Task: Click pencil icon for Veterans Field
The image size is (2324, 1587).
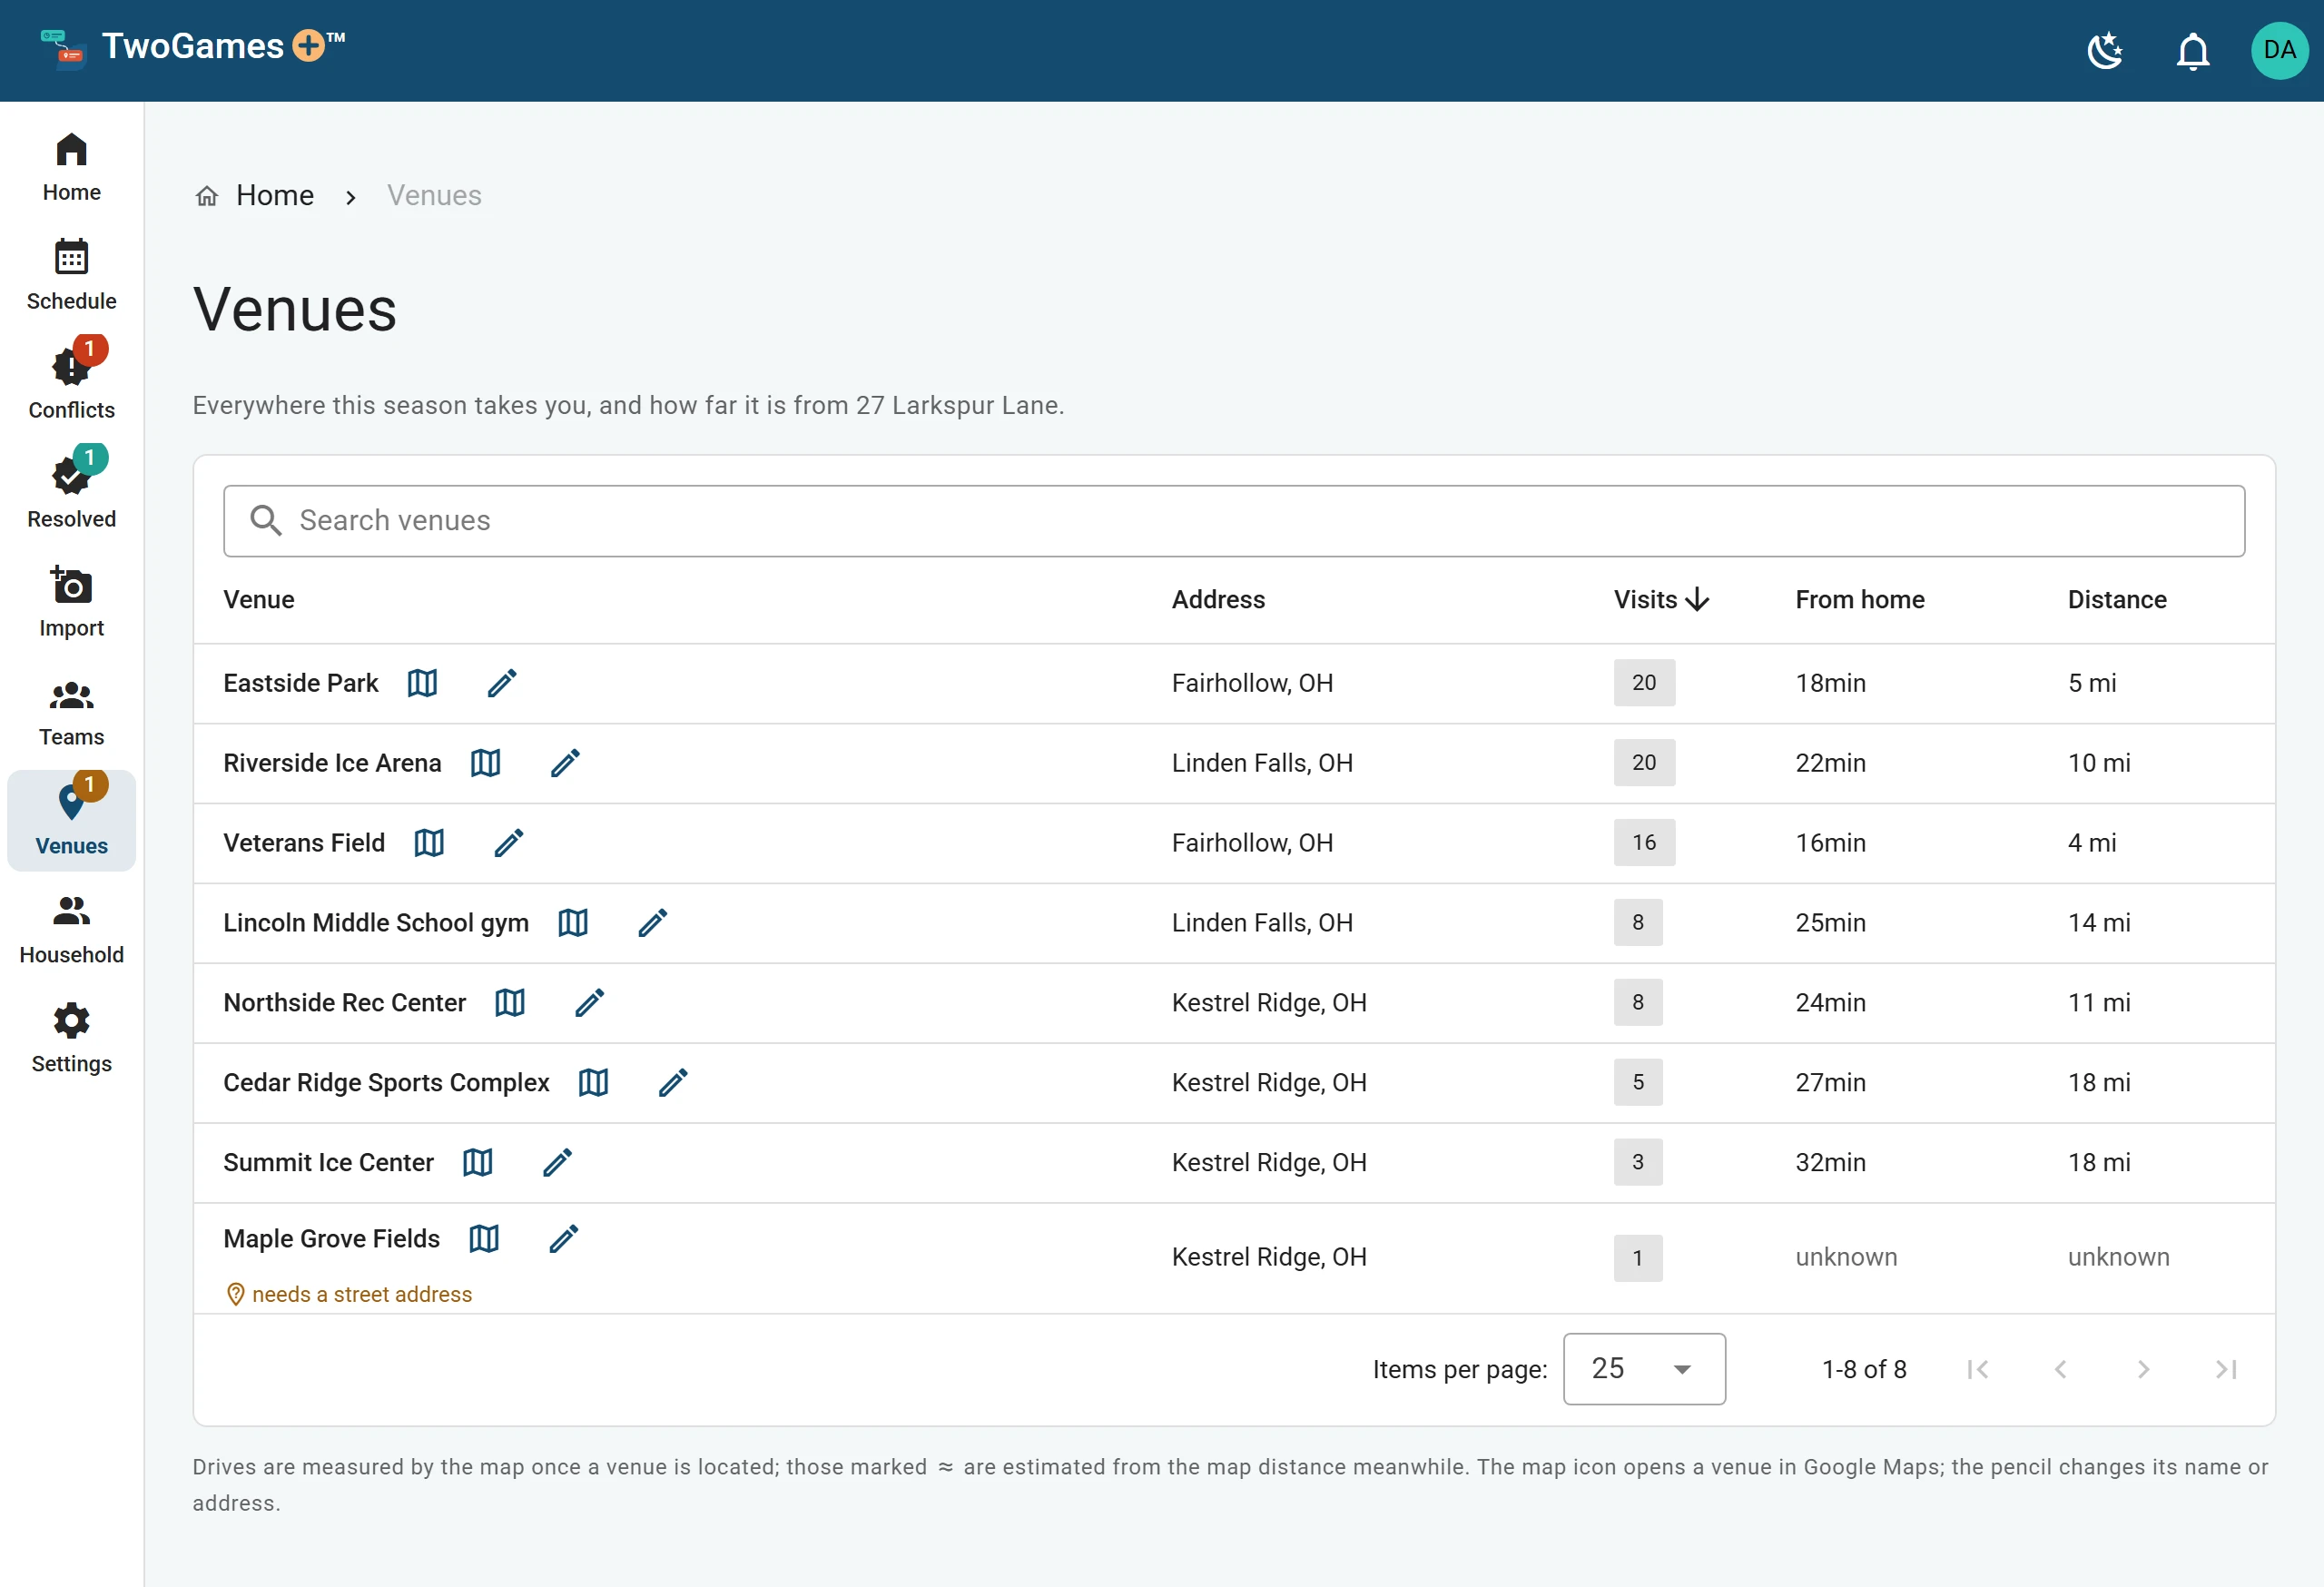Action: [509, 843]
